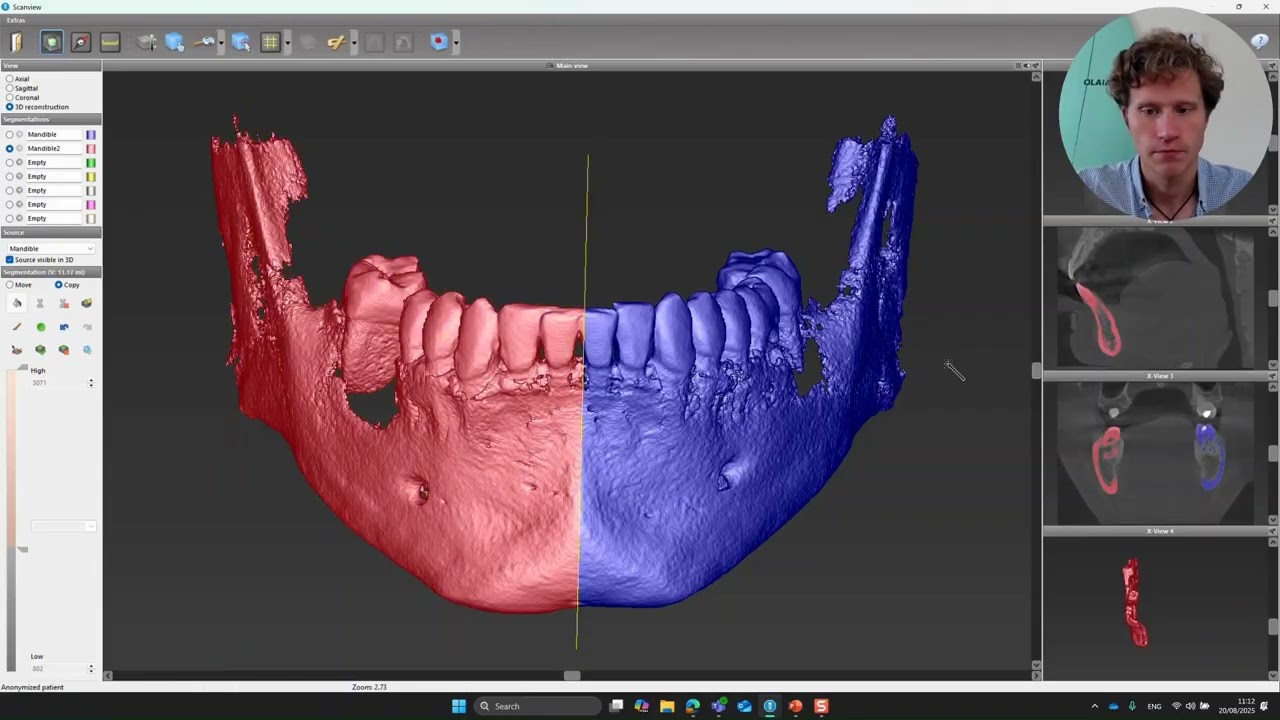Select the Sagittal view radio button
1280x720 pixels.
10,88
